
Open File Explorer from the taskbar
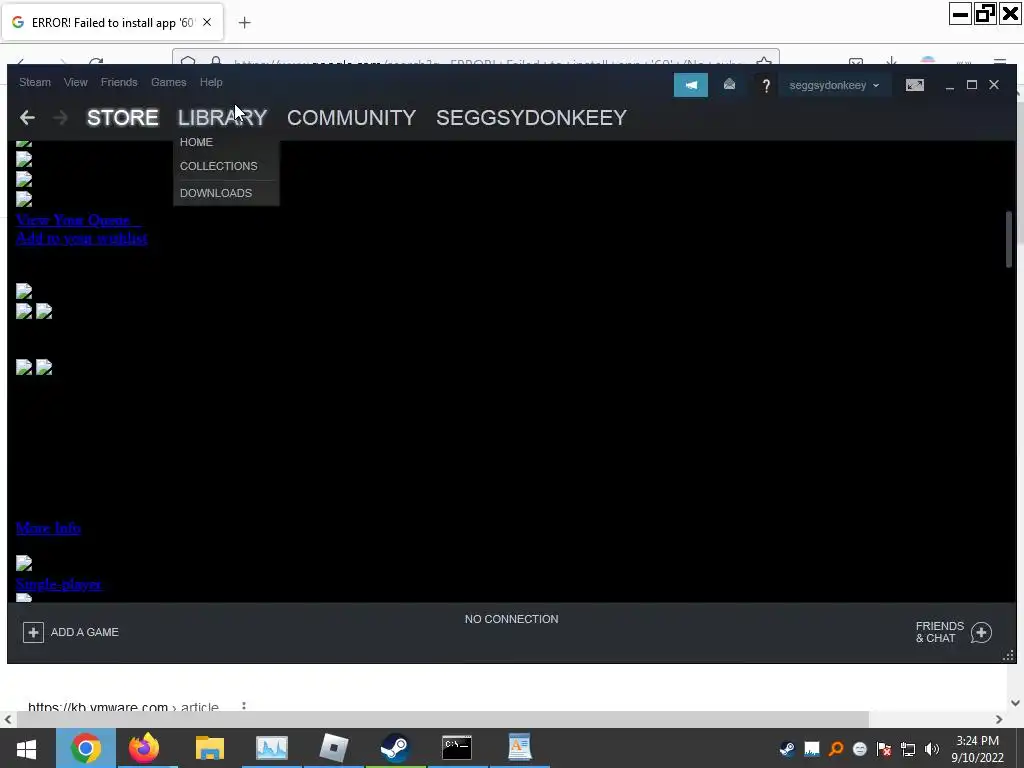pyautogui.click(x=210, y=748)
